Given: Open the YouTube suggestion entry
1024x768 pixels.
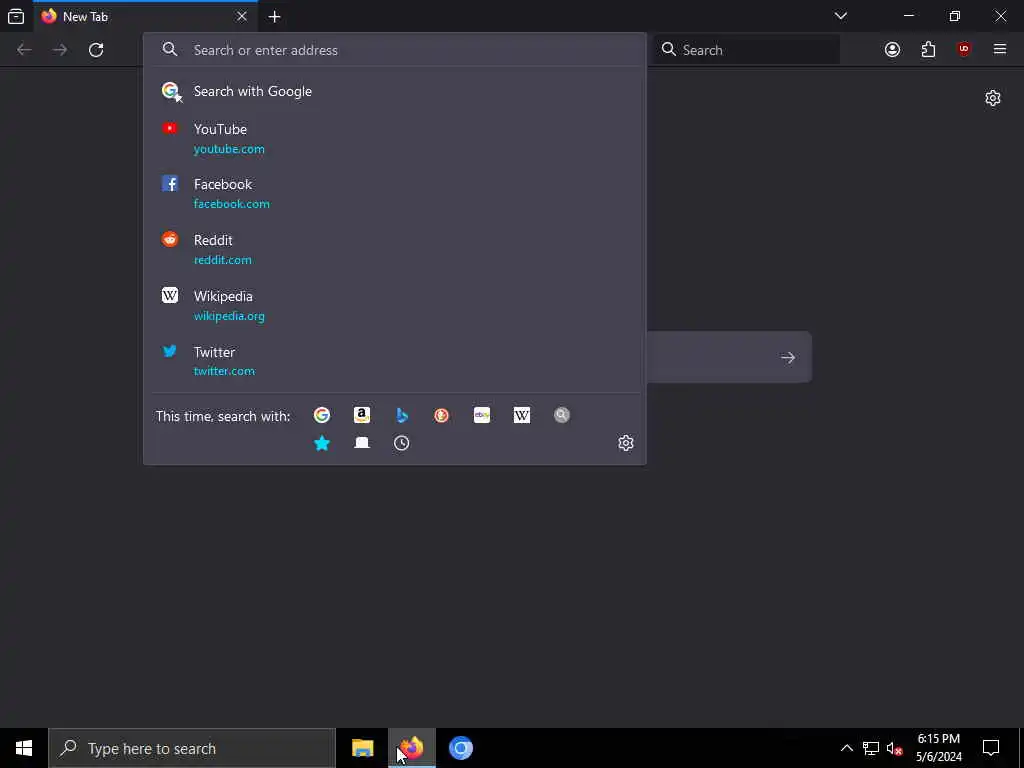Looking at the screenshot, I should tap(394, 138).
